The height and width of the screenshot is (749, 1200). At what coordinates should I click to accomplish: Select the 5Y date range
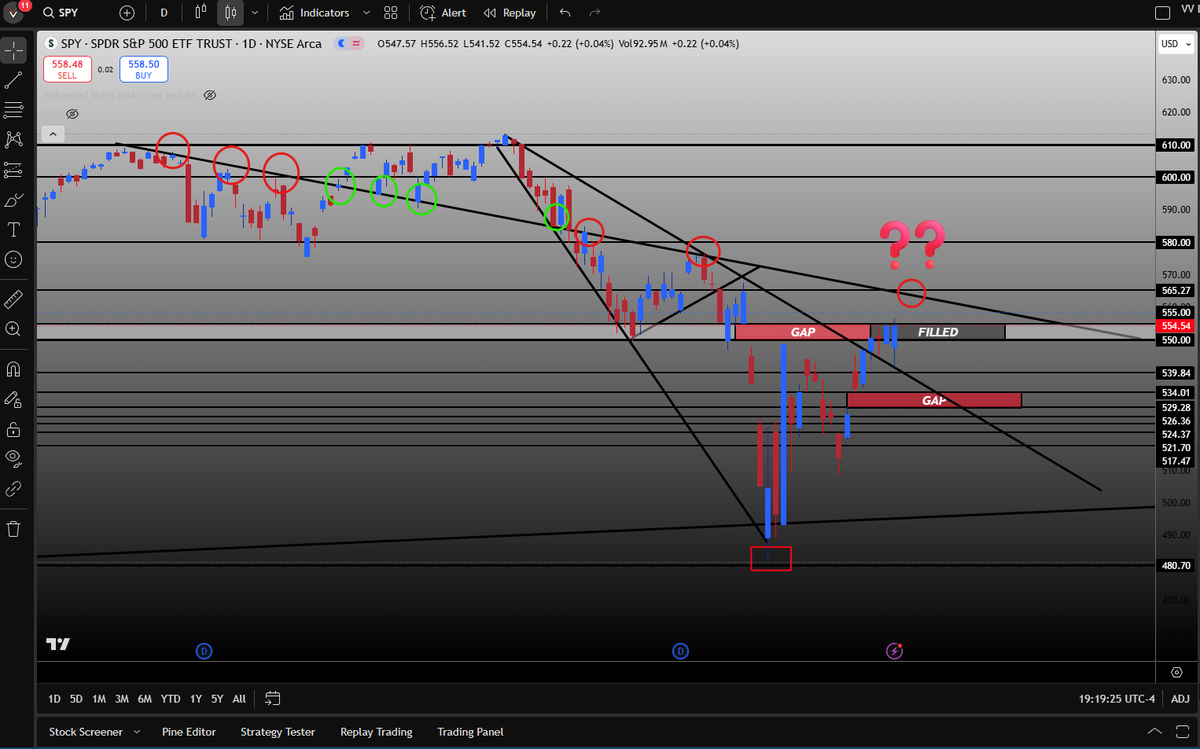pos(217,699)
